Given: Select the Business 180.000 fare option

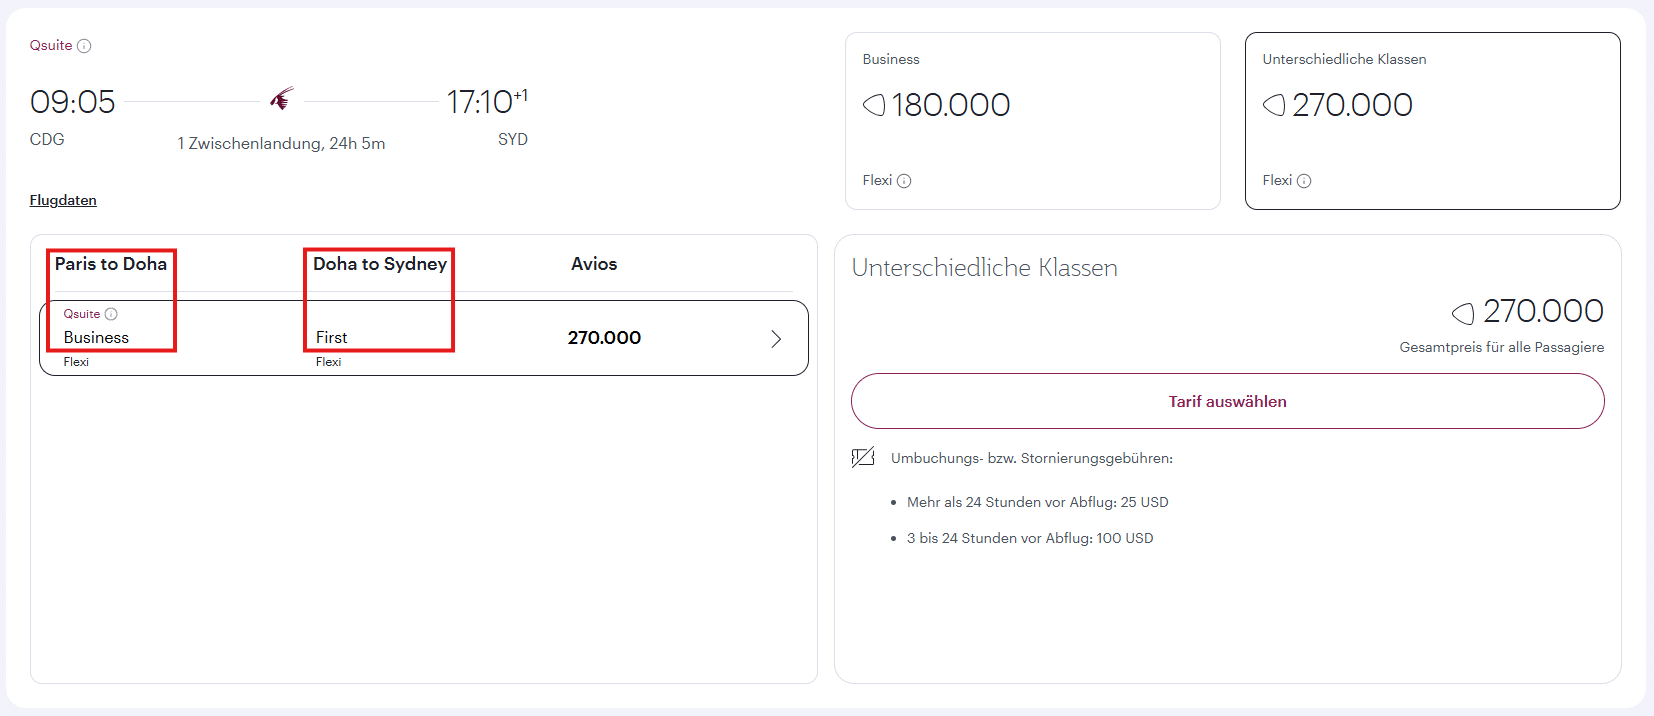Looking at the screenshot, I should [1032, 121].
